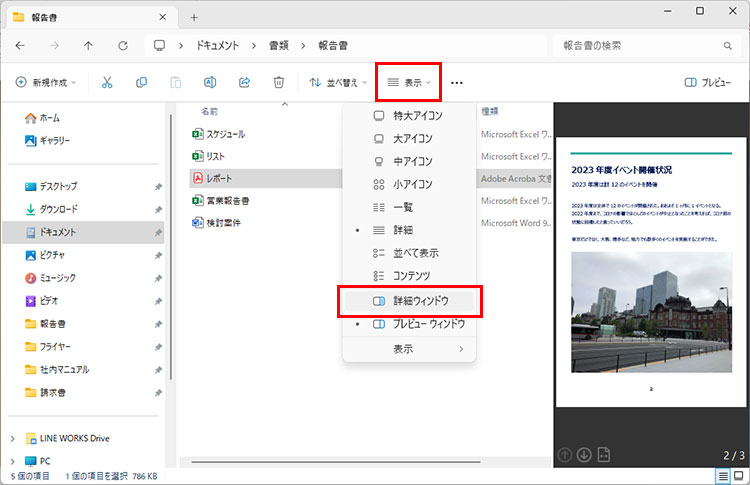The image size is (750, 485).
Task: Click next page arrow in preview pane
Action: click(583, 457)
